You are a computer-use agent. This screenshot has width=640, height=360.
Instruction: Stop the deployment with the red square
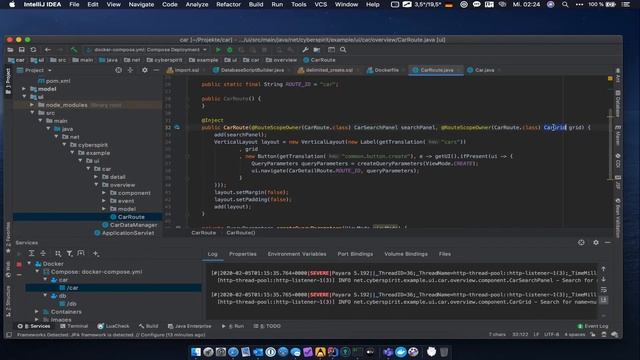pyautogui.click(x=19, y=264)
